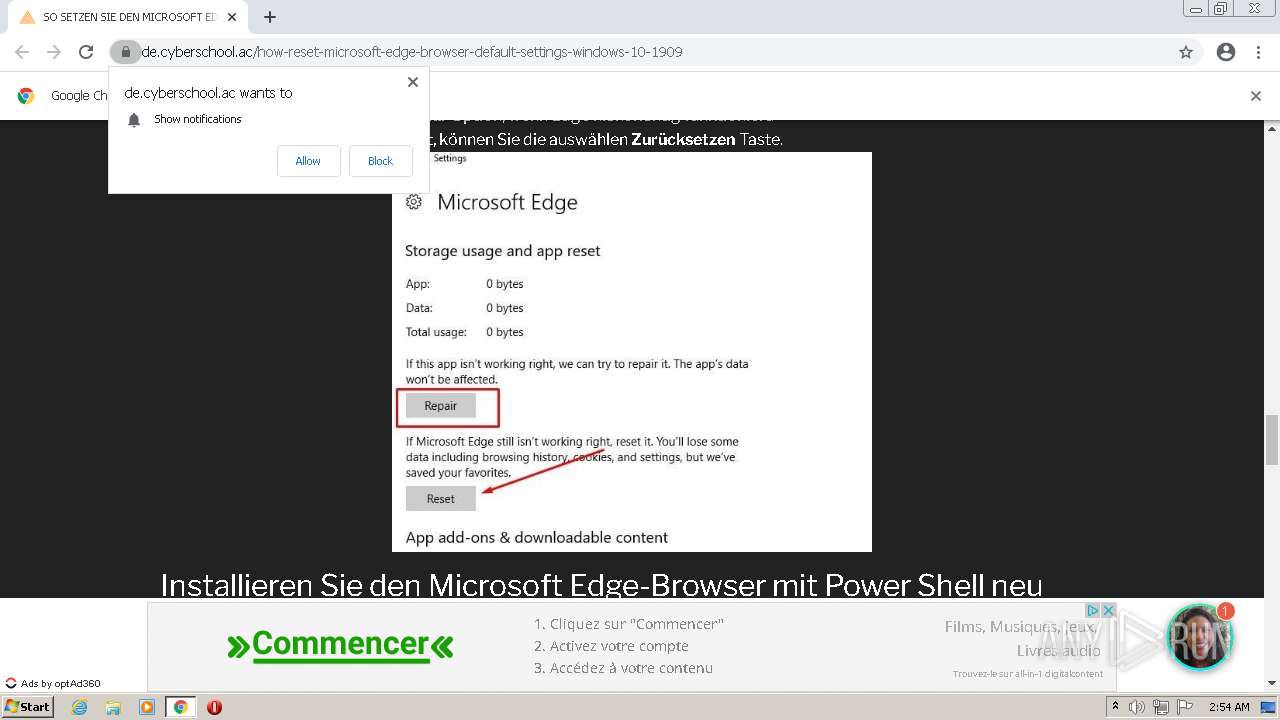Open the AdChoices info icon on ad
The width and height of the screenshot is (1280, 720).
1093,610
